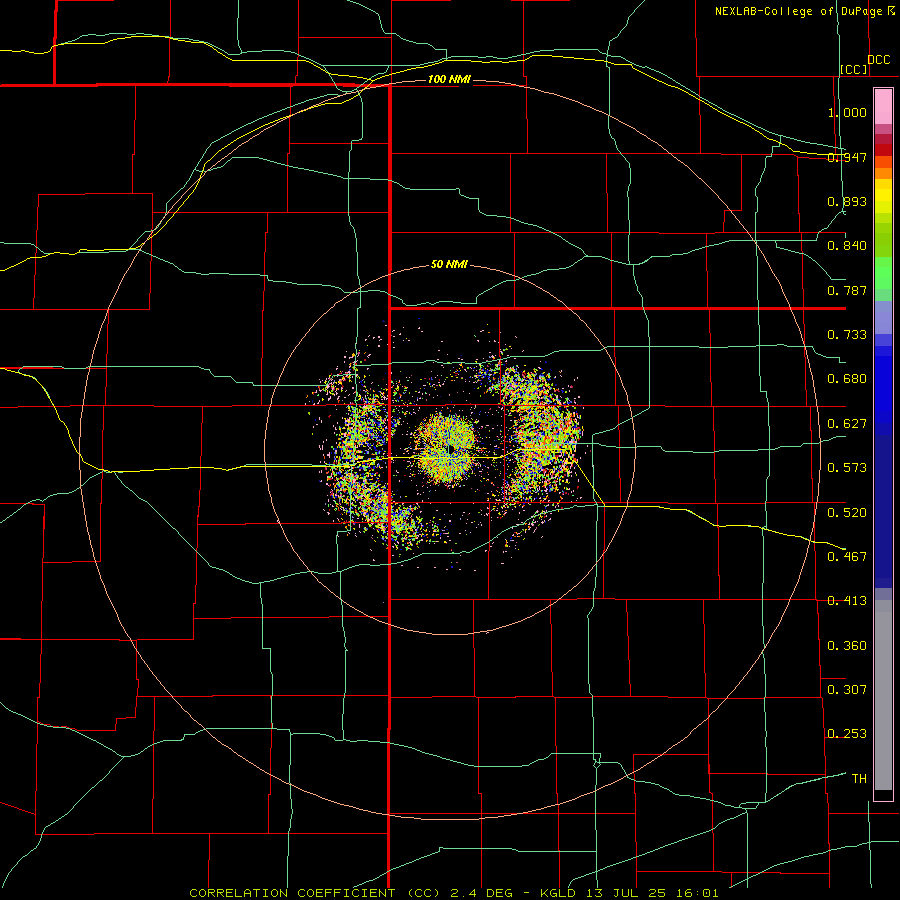
Task: Pick the pink color at legend top
Action: click(x=883, y=106)
